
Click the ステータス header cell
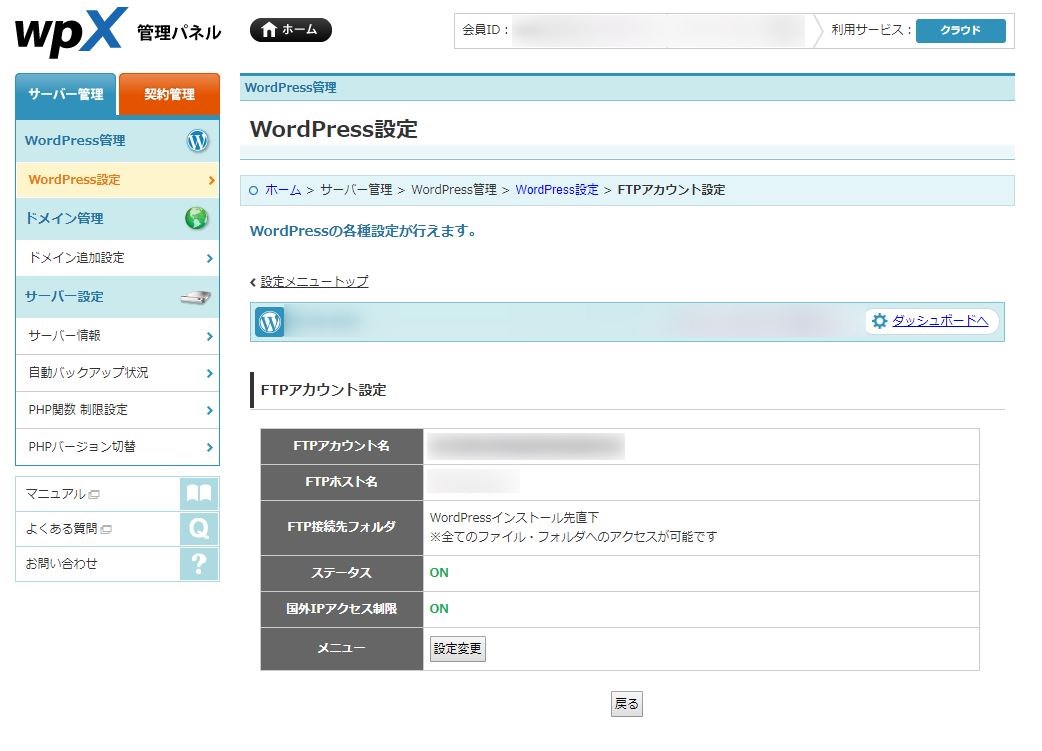(x=342, y=574)
